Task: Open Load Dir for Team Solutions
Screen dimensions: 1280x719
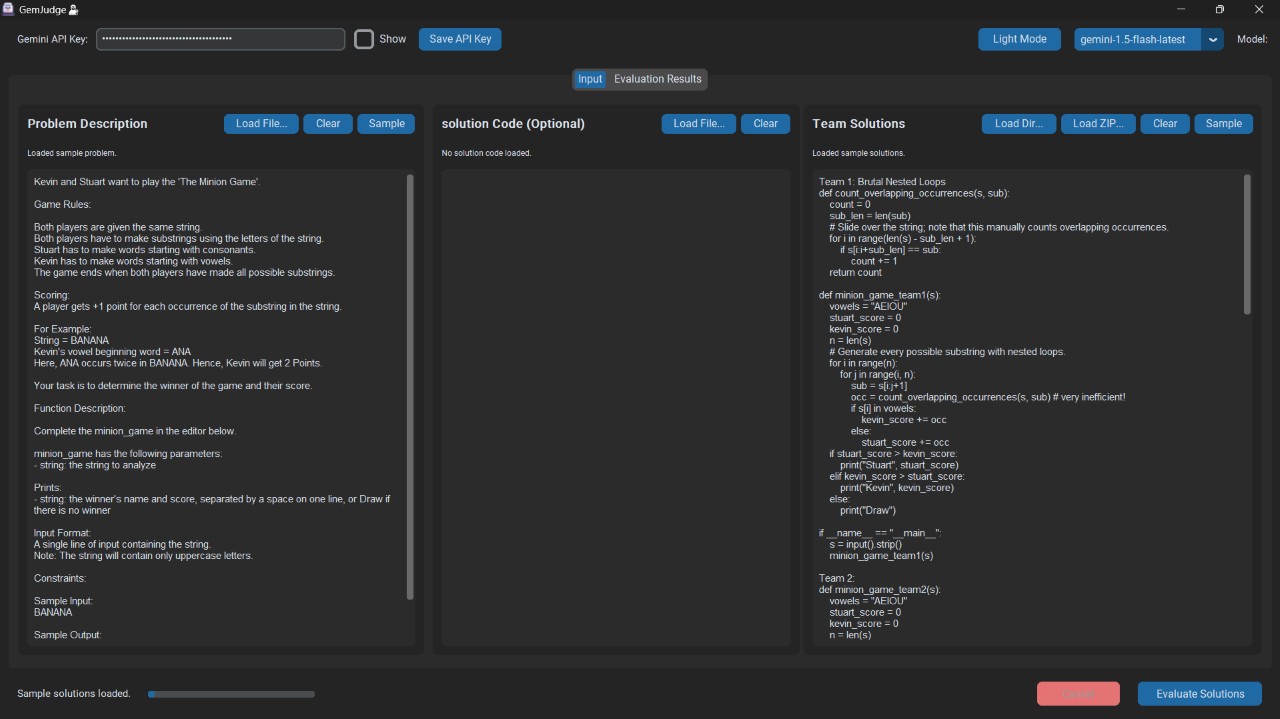Action: tap(1018, 123)
